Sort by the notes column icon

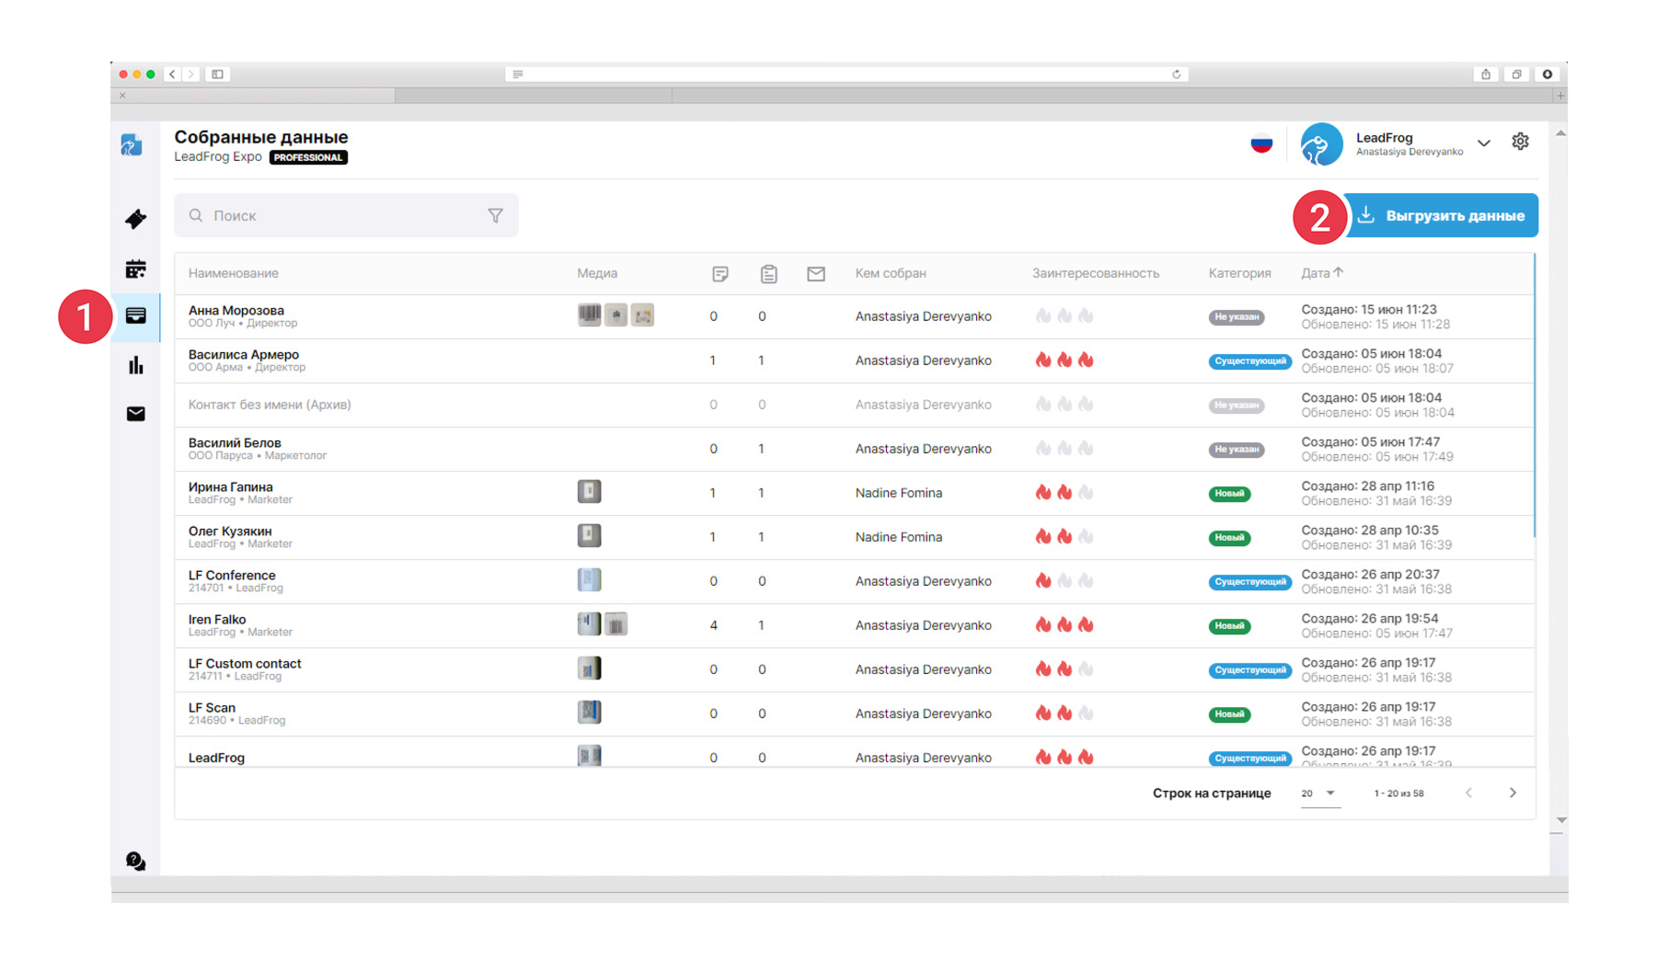[720, 273]
